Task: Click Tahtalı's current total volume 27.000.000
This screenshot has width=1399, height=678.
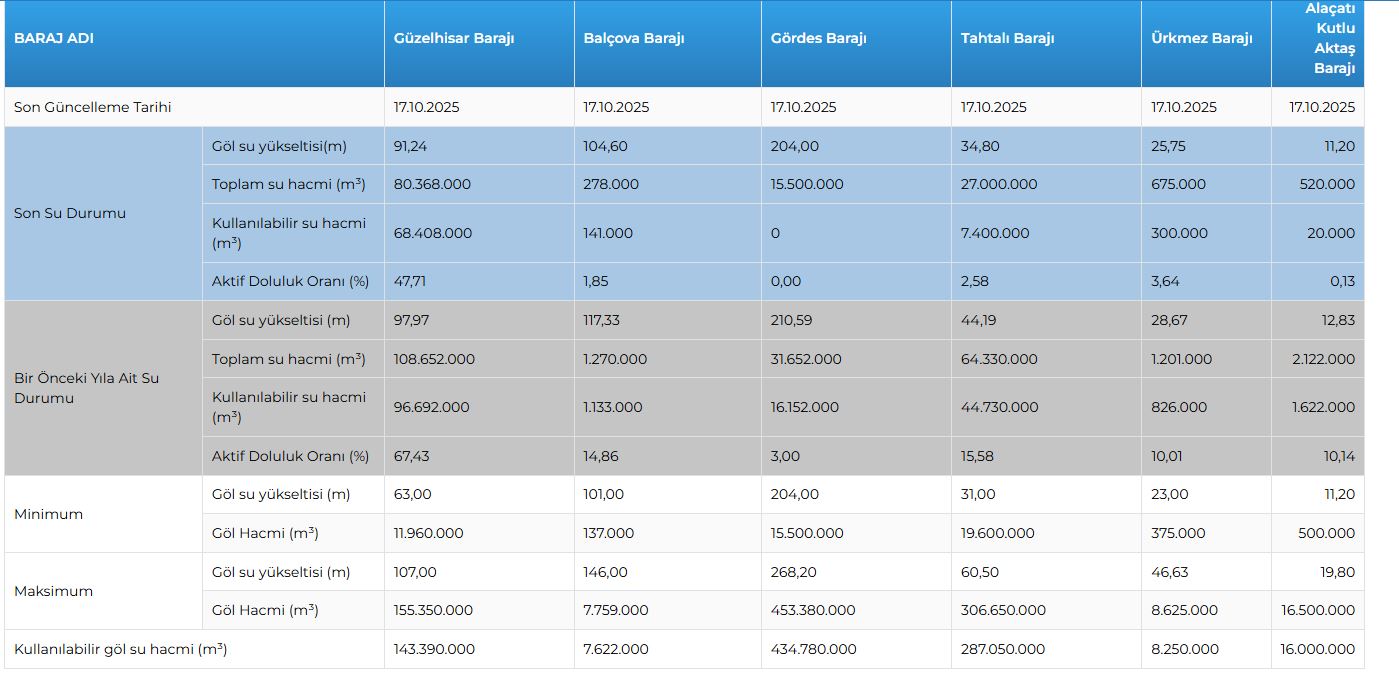Action: [999, 184]
